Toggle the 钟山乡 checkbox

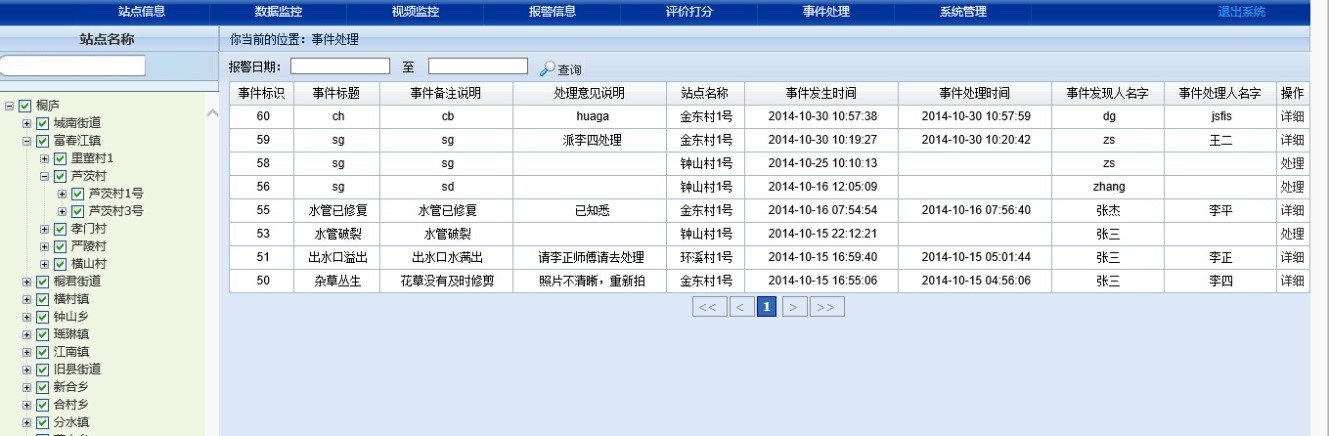tap(43, 316)
